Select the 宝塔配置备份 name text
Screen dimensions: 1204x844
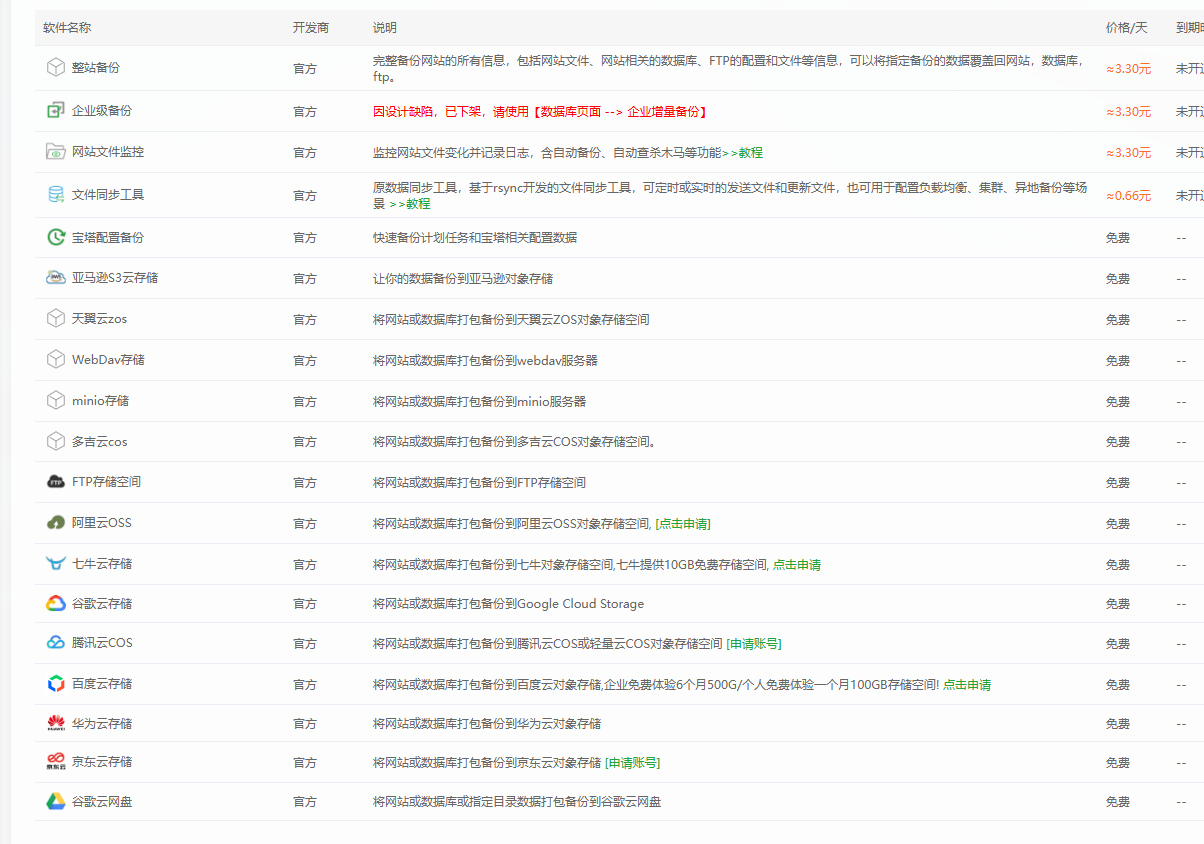pos(108,238)
